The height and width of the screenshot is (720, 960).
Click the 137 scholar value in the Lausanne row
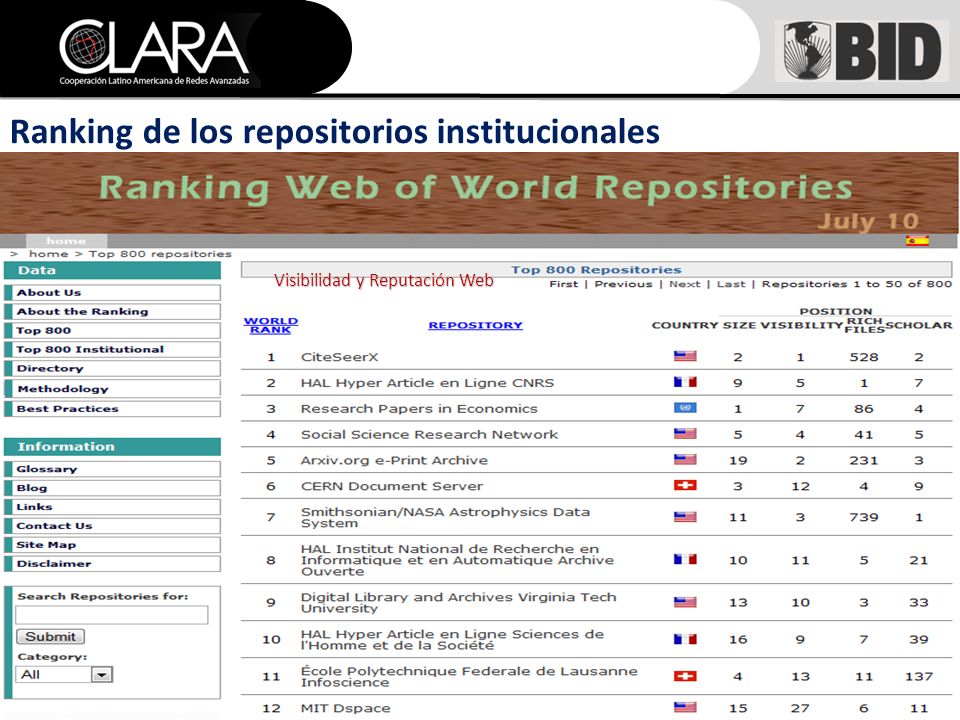pyautogui.click(x=919, y=677)
